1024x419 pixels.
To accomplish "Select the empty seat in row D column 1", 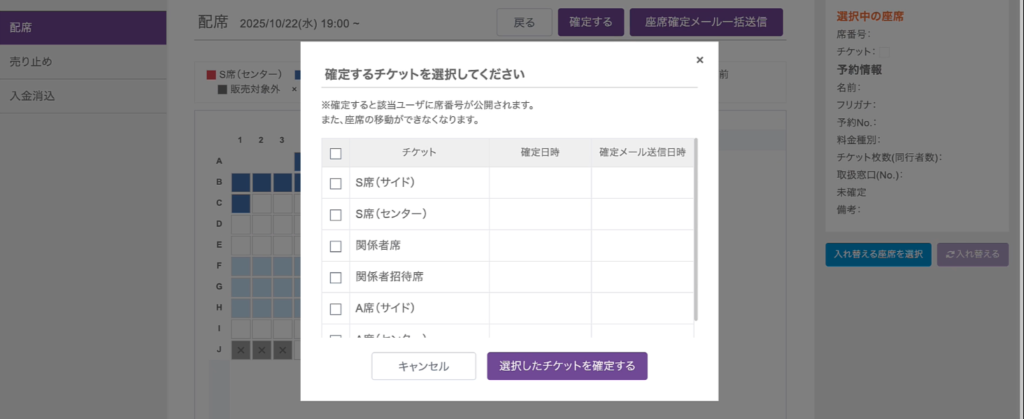I will (240, 224).
